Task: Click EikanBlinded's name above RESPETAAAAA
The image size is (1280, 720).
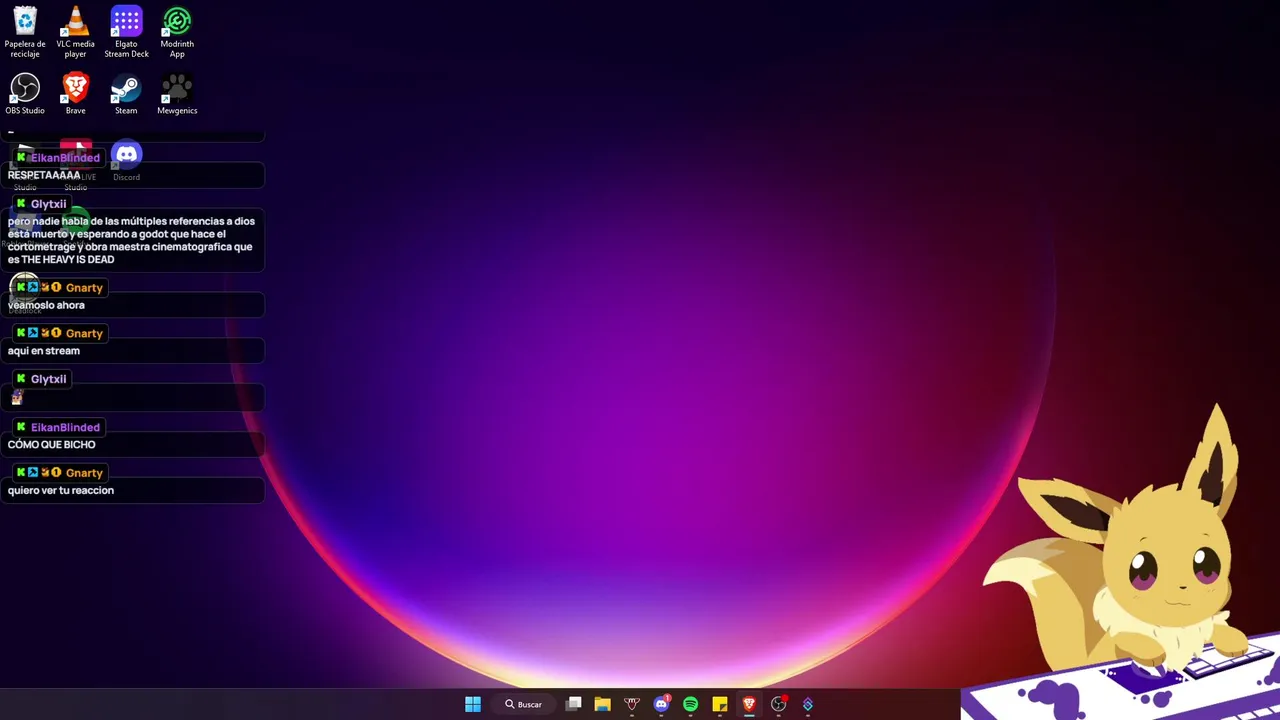Action: 65,158
